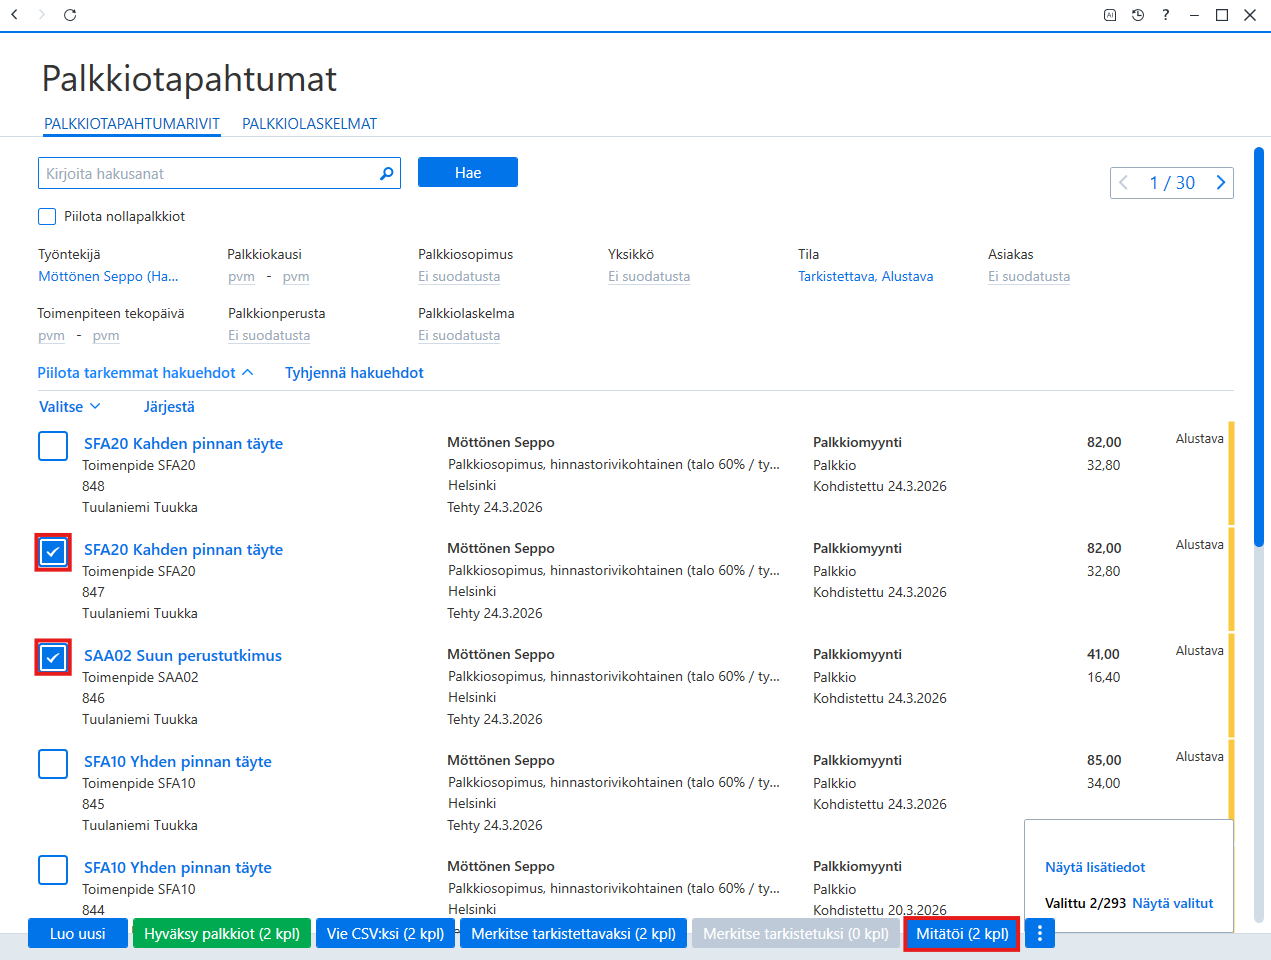Click Merkitse tarkistetuksi (0 kpl)
Image resolution: width=1271 pixels, height=960 pixels.
796,933
